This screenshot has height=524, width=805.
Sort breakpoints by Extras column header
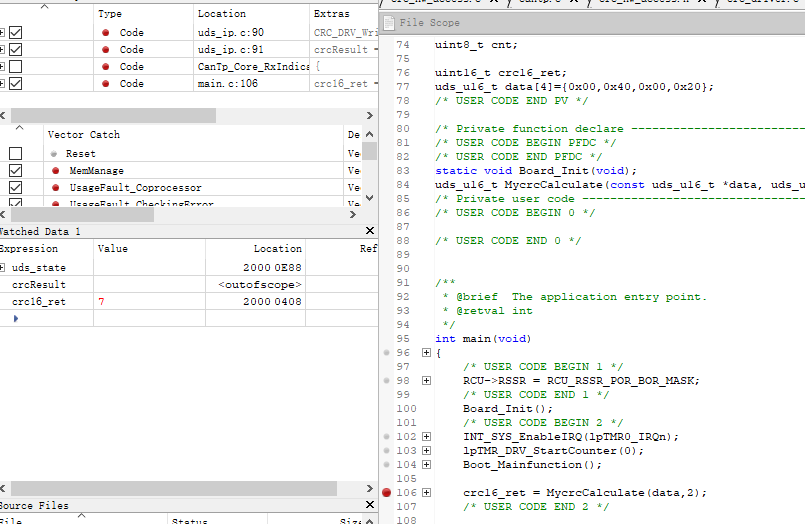tap(343, 13)
